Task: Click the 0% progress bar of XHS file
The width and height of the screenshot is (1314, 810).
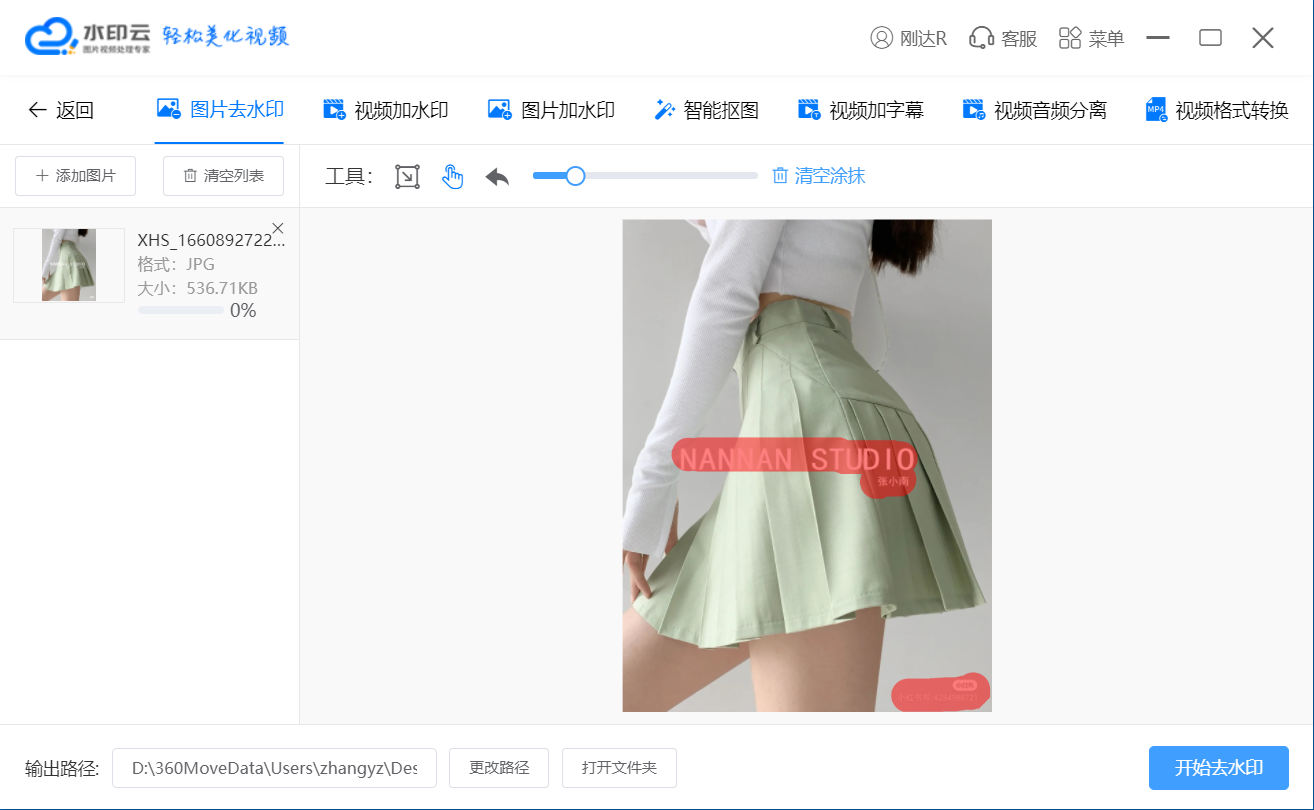Action: (181, 311)
